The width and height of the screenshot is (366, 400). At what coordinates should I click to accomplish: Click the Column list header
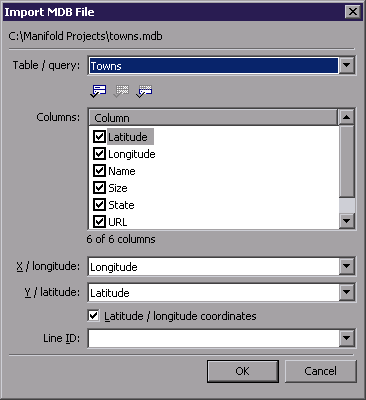213,118
